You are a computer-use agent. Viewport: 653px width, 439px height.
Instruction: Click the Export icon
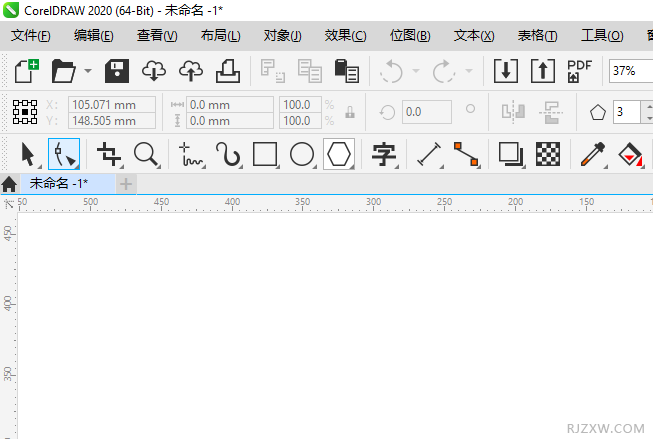point(543,71)
